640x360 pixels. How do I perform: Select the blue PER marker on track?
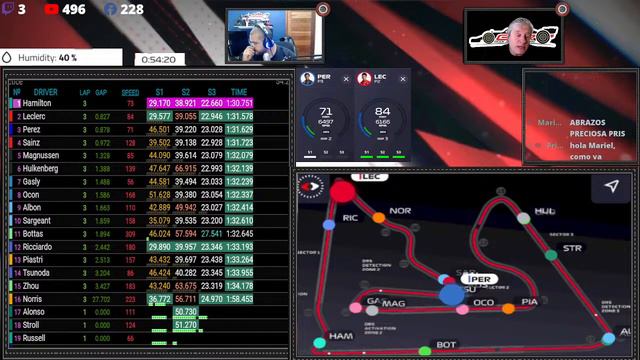451,295
